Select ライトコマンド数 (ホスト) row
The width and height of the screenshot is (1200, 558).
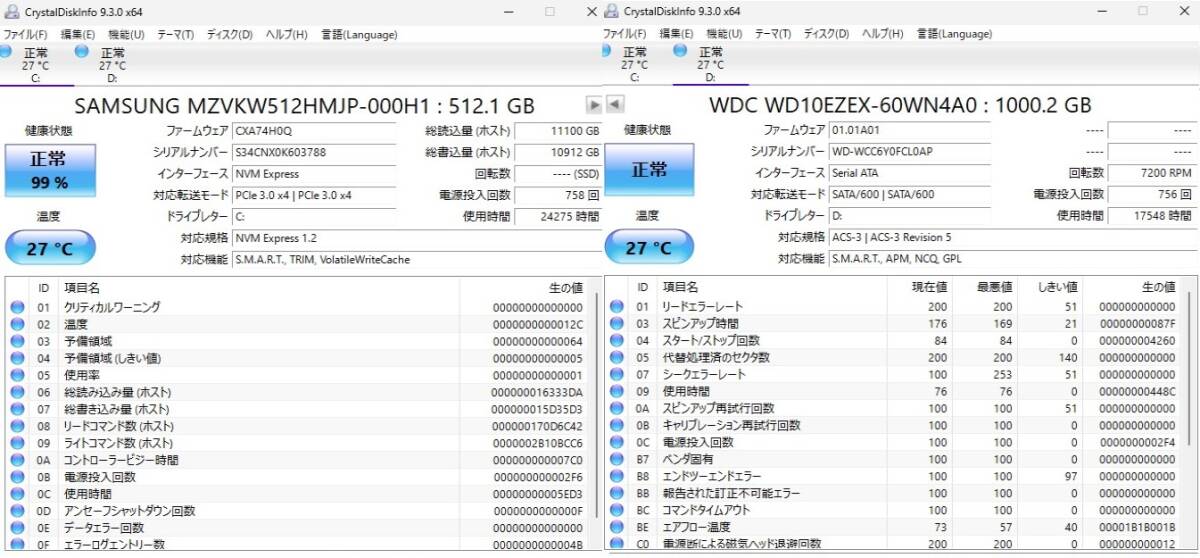click(298, 443)
